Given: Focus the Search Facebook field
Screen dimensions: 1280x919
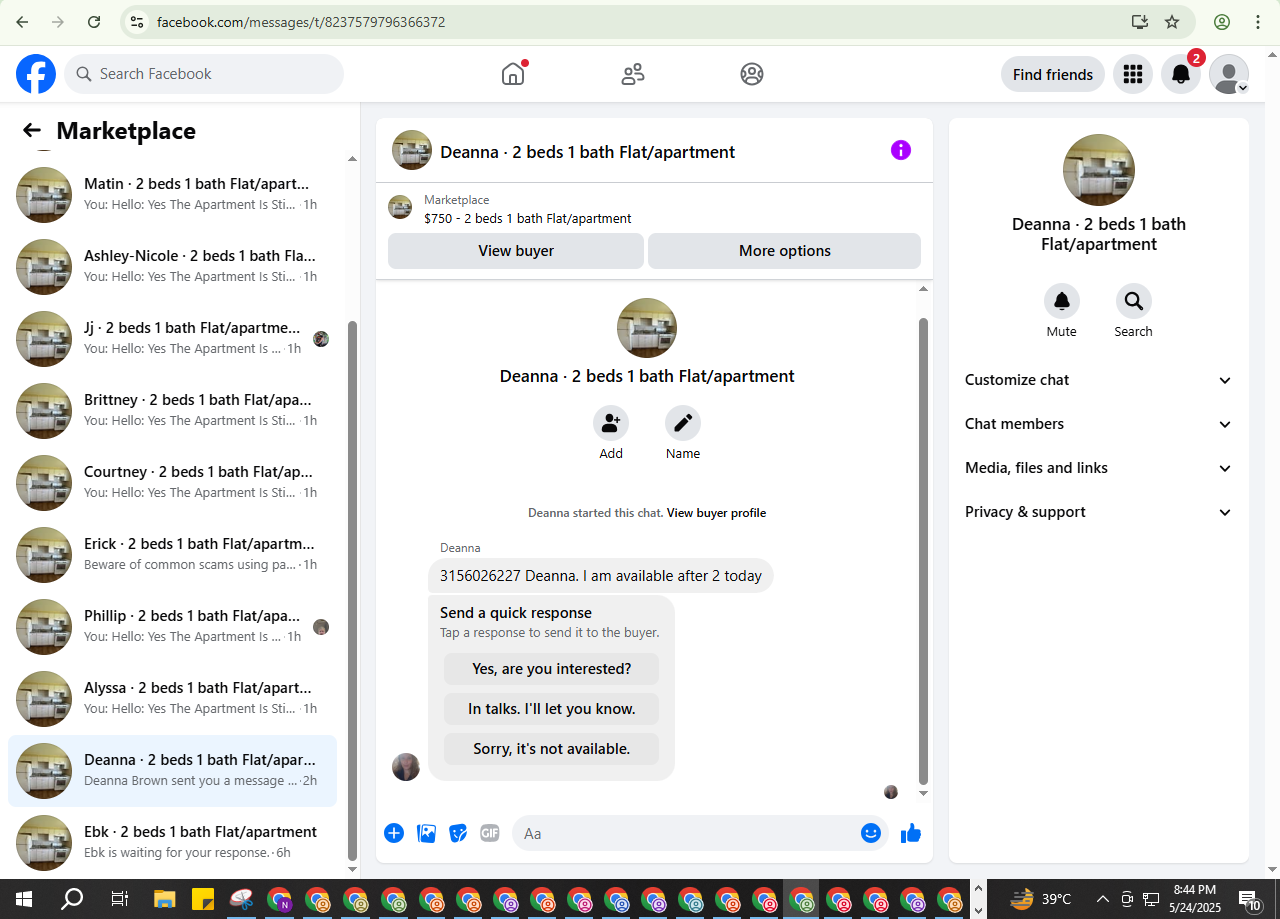Looking at the screenshot, I should [x=204, y=74].
